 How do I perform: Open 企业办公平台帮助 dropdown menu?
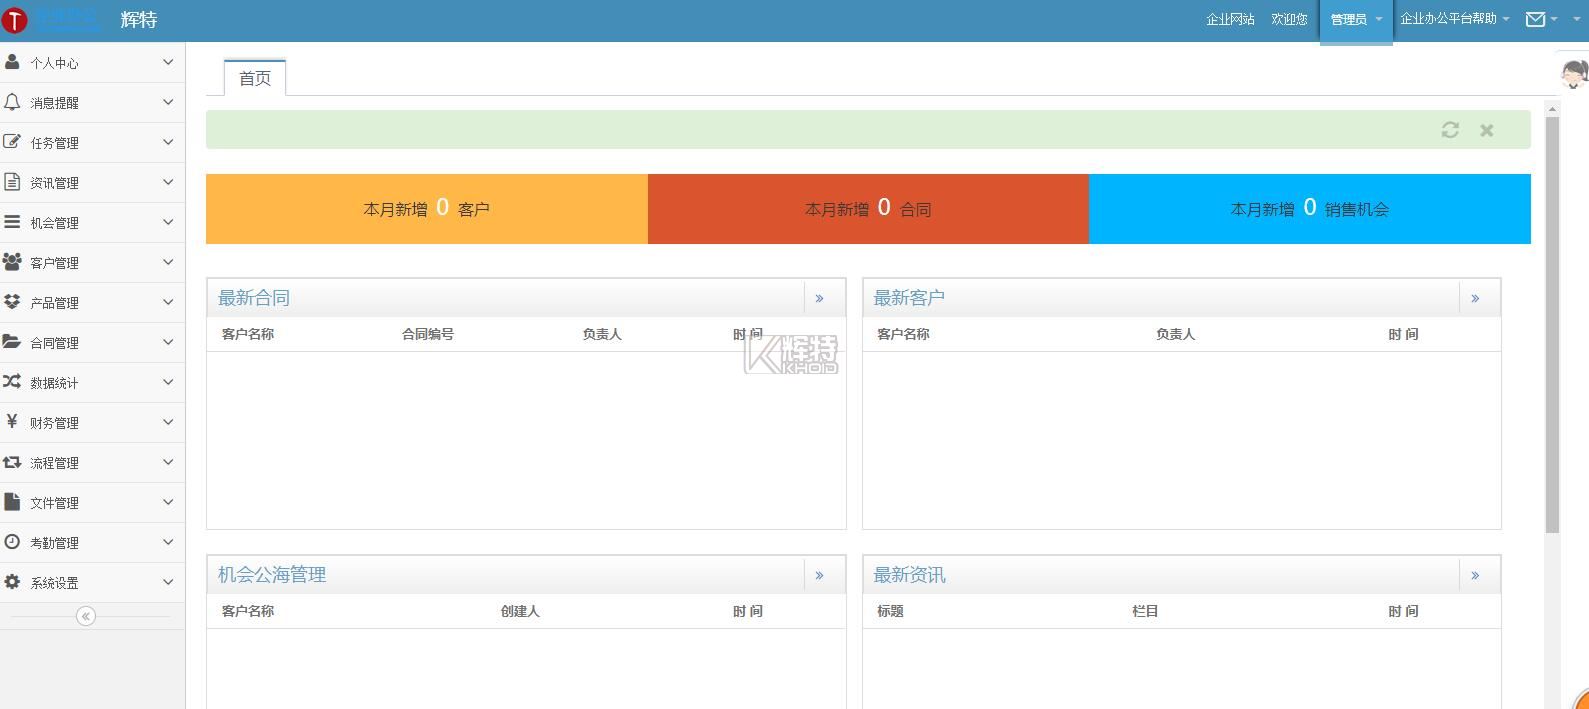(x=1454, y=19)
